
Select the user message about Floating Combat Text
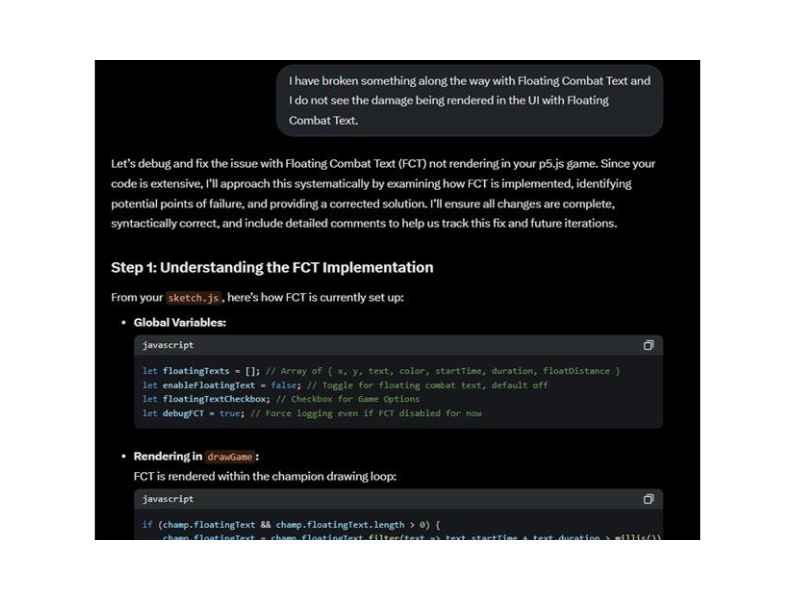pos(469,101)
